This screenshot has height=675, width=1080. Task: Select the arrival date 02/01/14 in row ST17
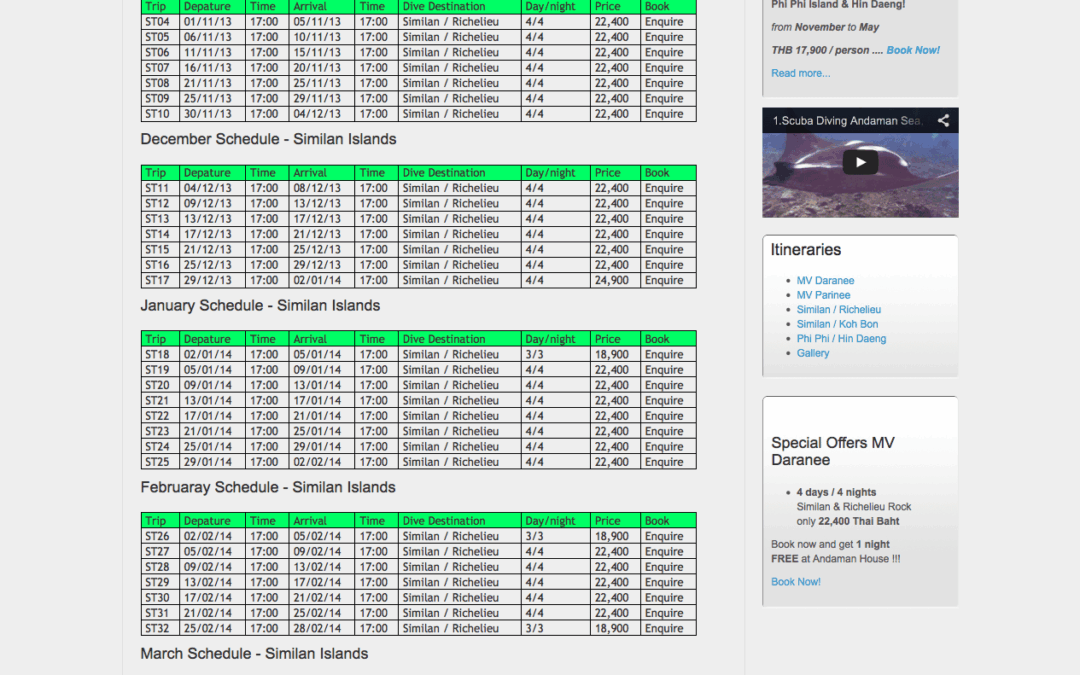pos(317,280)
